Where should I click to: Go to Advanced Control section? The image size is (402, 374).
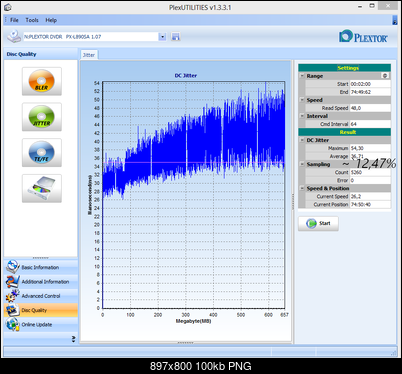point(41,296)
